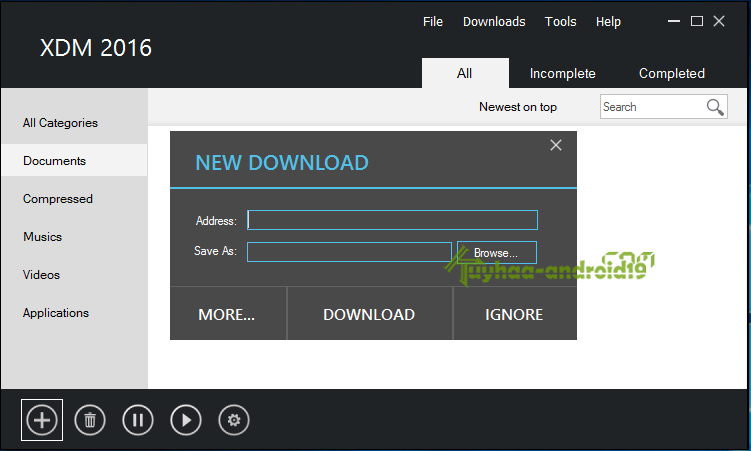Viewport: 751px width, 451px height.
Task: Click the search magnifier icon
Action: click(715, 107)
